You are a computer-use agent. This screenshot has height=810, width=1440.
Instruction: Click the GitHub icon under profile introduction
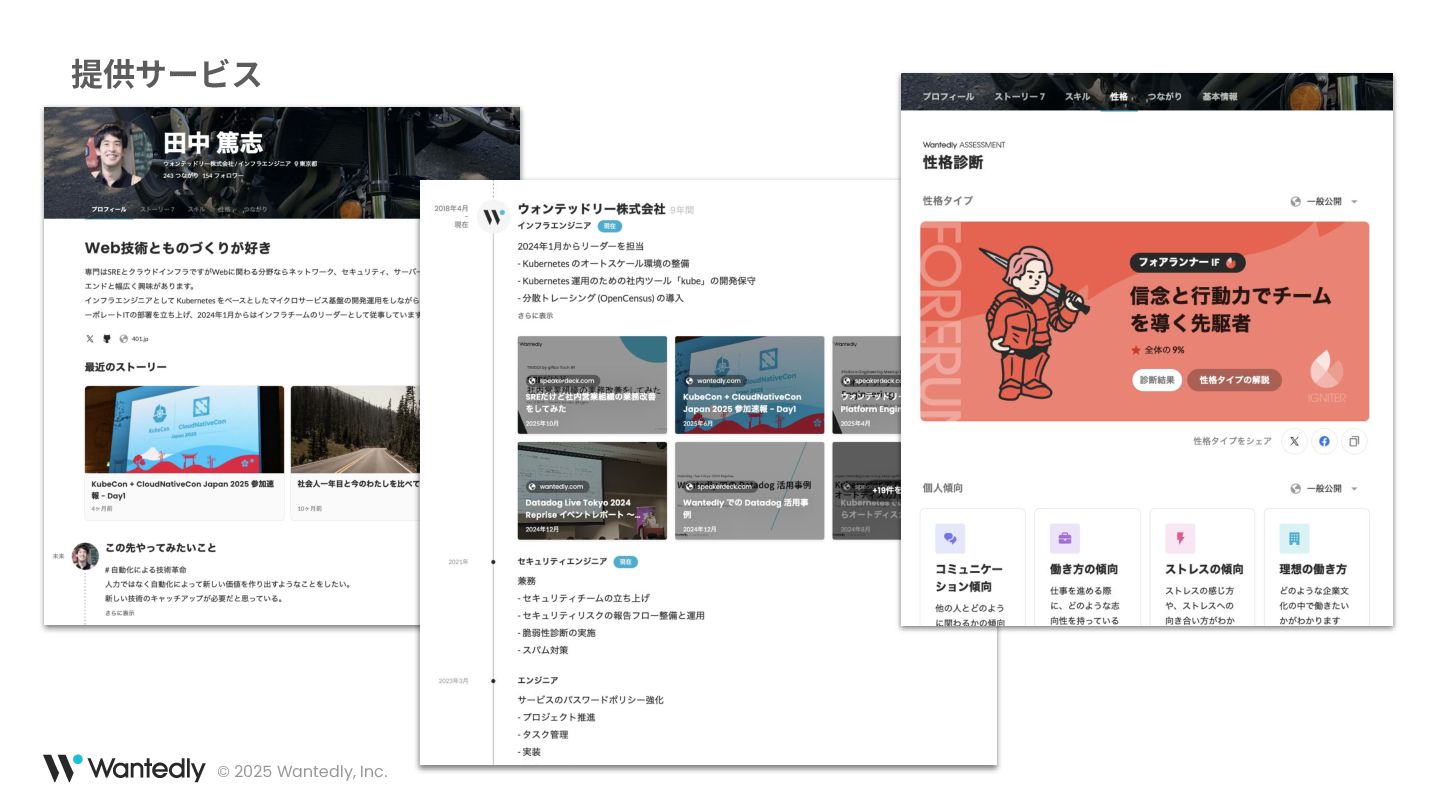click(107, 339)
